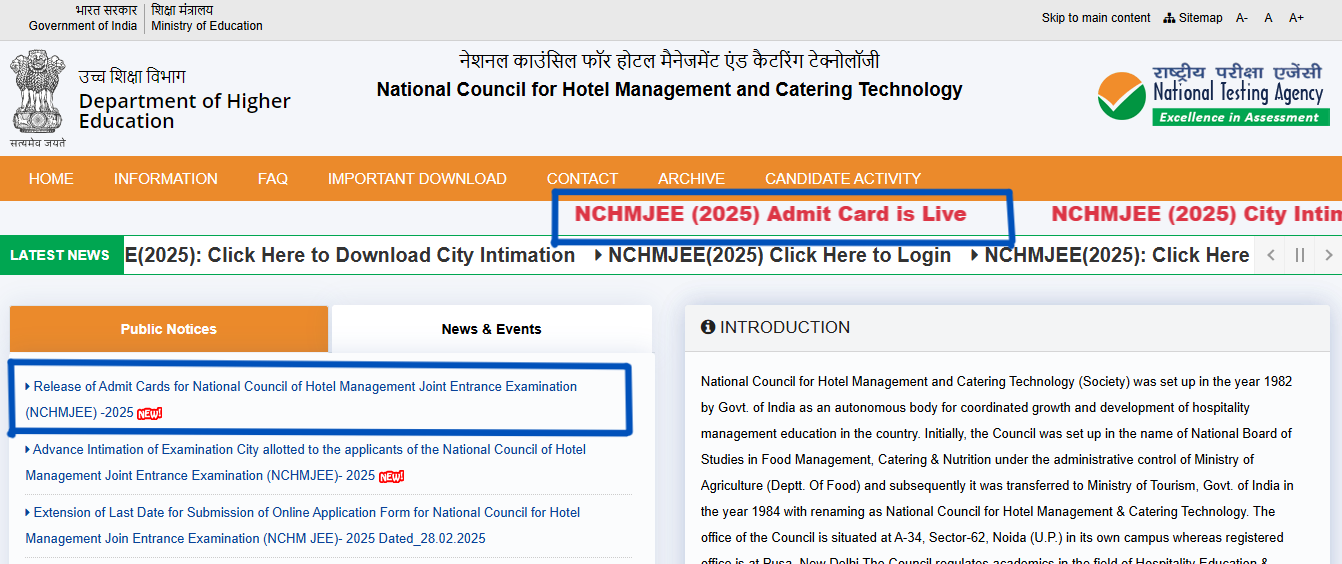Open the FAQ menu item
Screen dimensions: 1342x564
[x=273, y=179]
